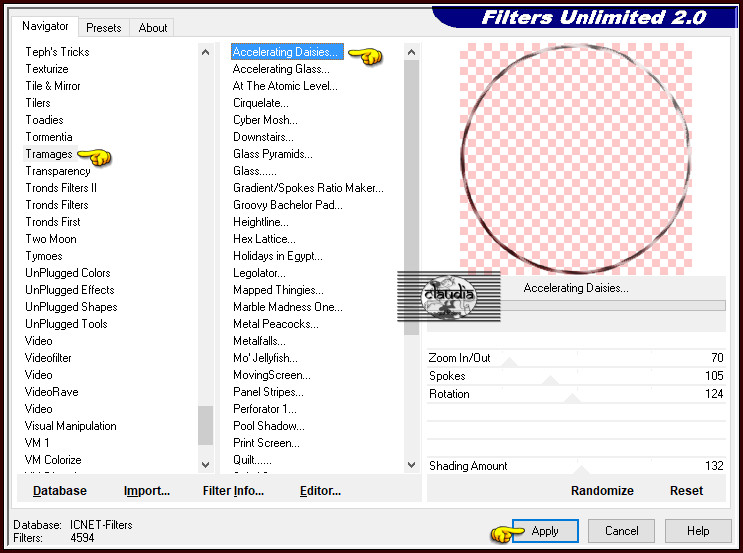Select Two Moon category
The height and width of the screenshot is (553, 743).
click(x=51, y=239)
